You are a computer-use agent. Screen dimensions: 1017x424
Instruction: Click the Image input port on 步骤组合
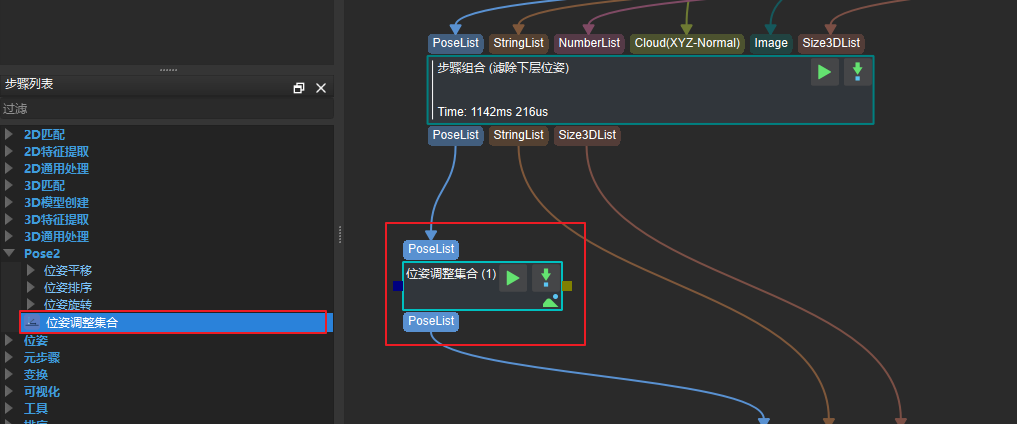click(770, 43)
